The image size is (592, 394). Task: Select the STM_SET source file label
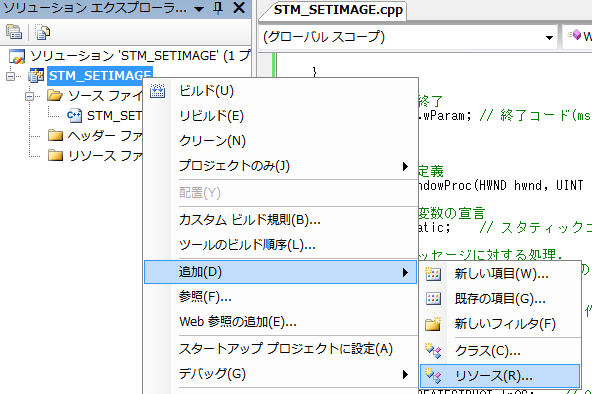point(114,115)
